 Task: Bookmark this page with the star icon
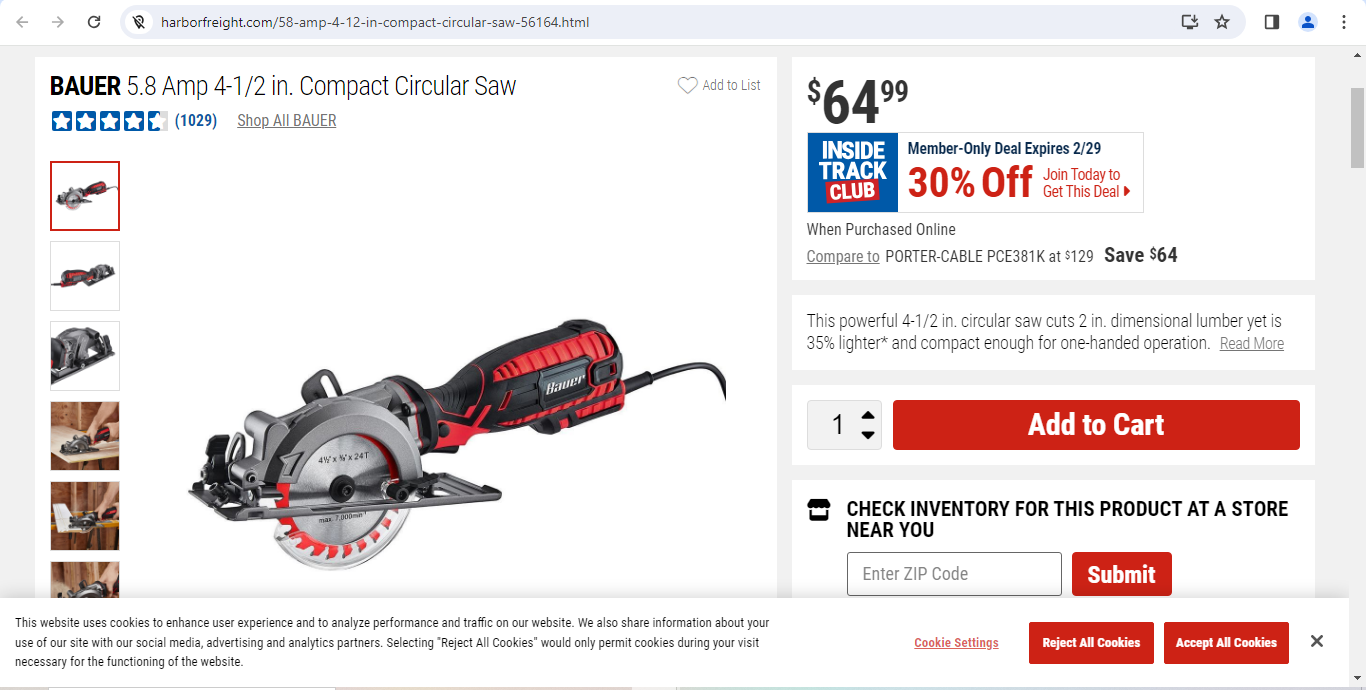(1222, 22)
